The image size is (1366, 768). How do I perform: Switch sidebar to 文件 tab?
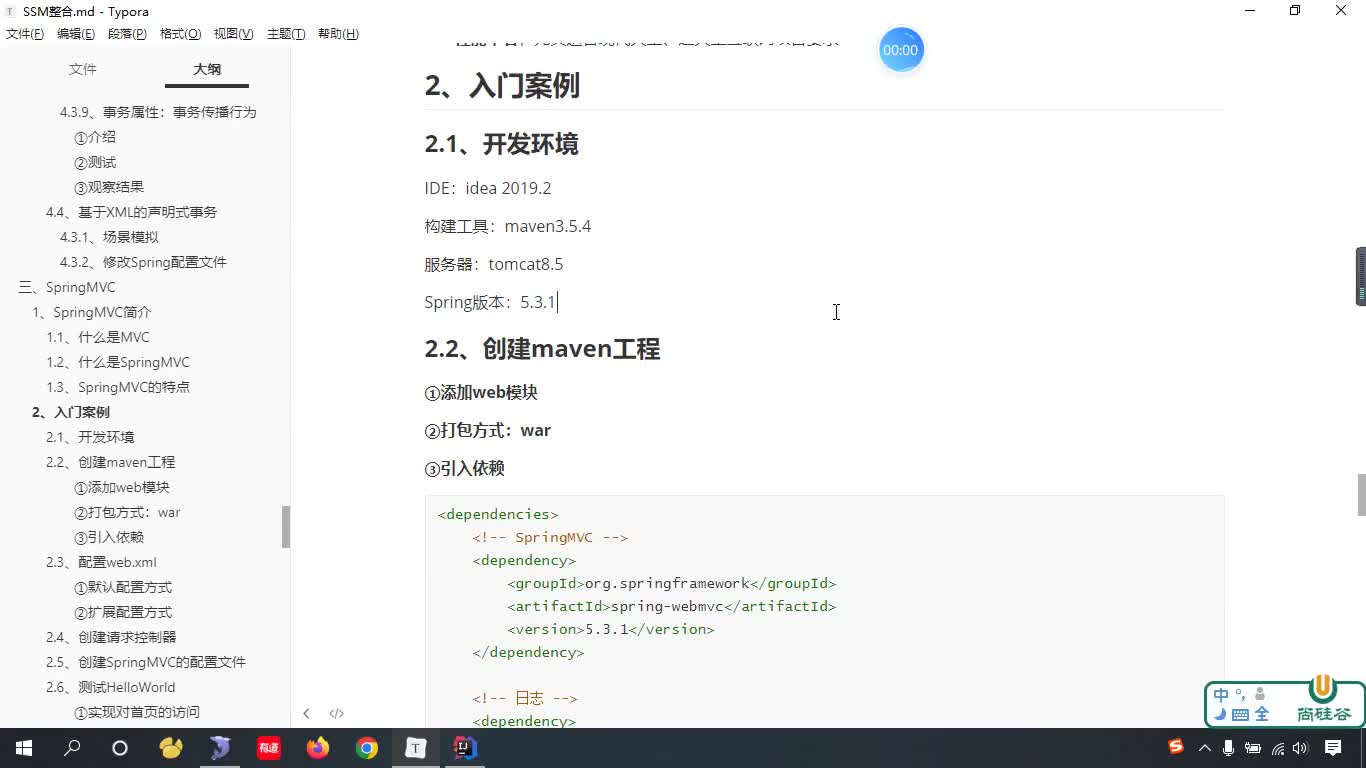click(82, 69)
